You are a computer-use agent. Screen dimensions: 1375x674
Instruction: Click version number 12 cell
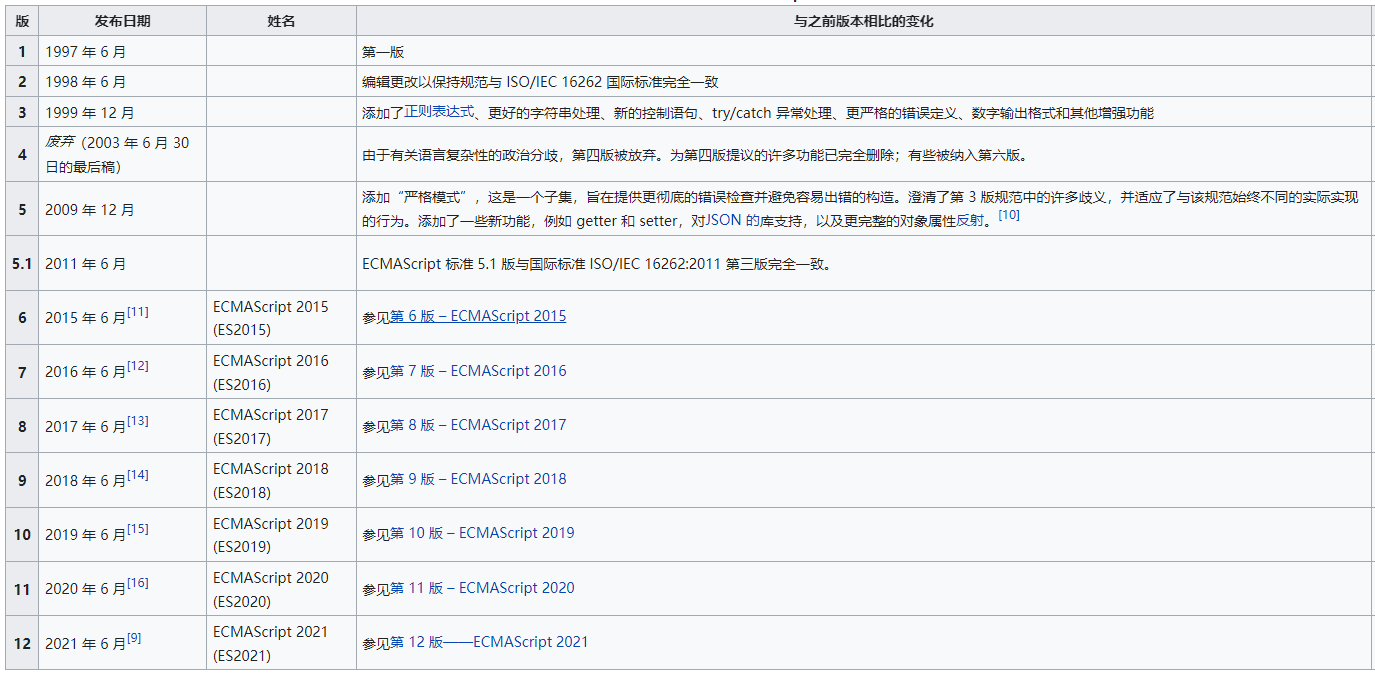[22, 643]
